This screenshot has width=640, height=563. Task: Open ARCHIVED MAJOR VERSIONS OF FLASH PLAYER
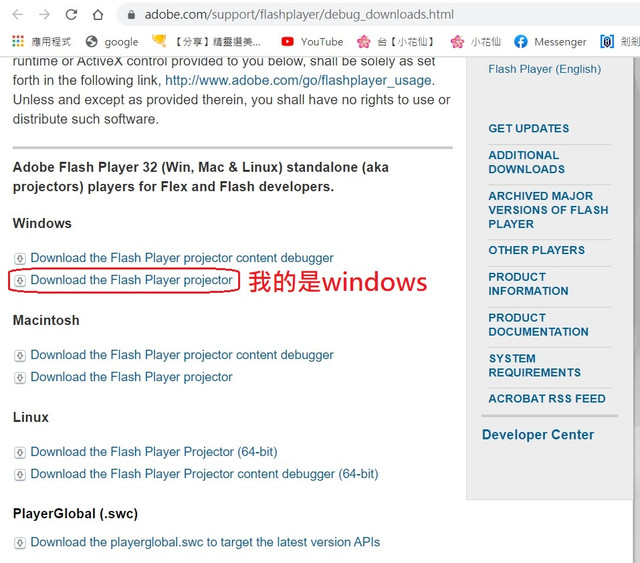pos(548,210)
